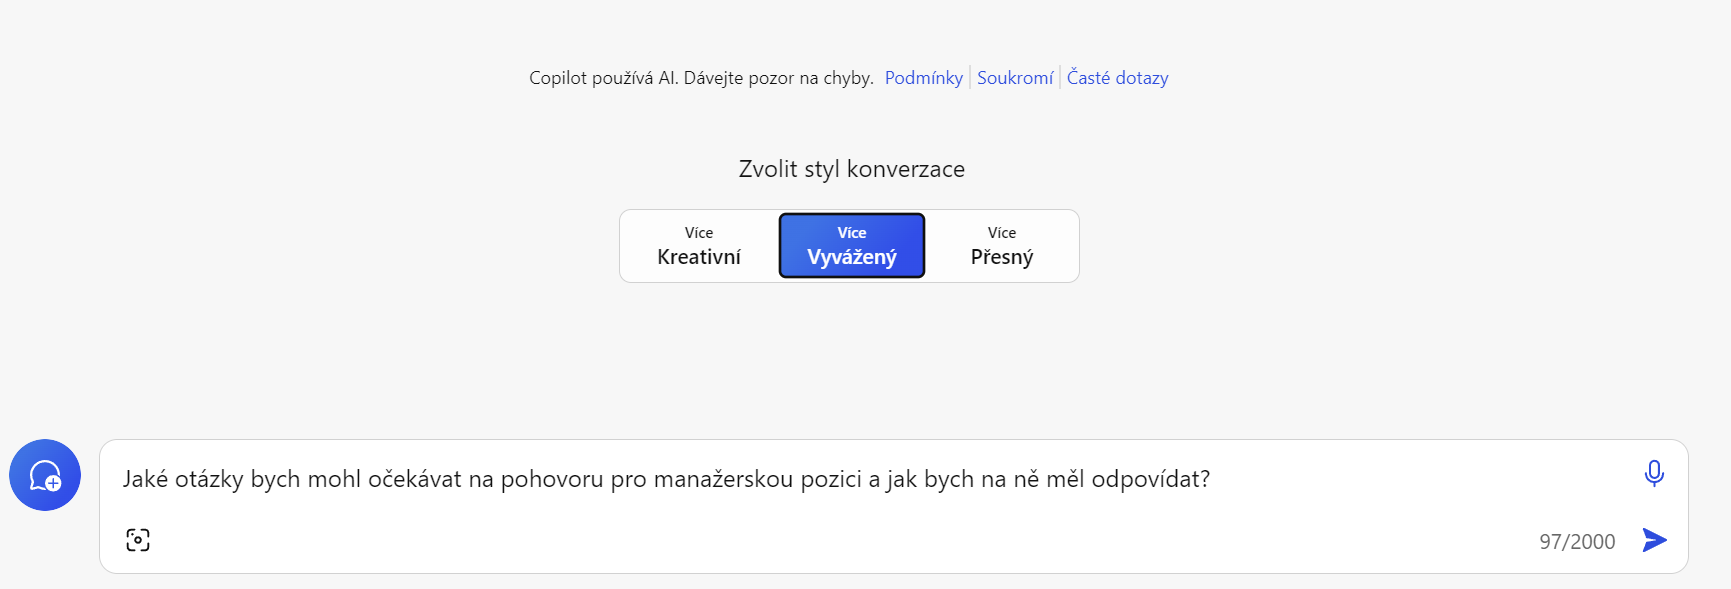The height and width of the screenshot is (589, 1731).
Task: Start a new topic with the round blue button
Action: click(45, 475)
